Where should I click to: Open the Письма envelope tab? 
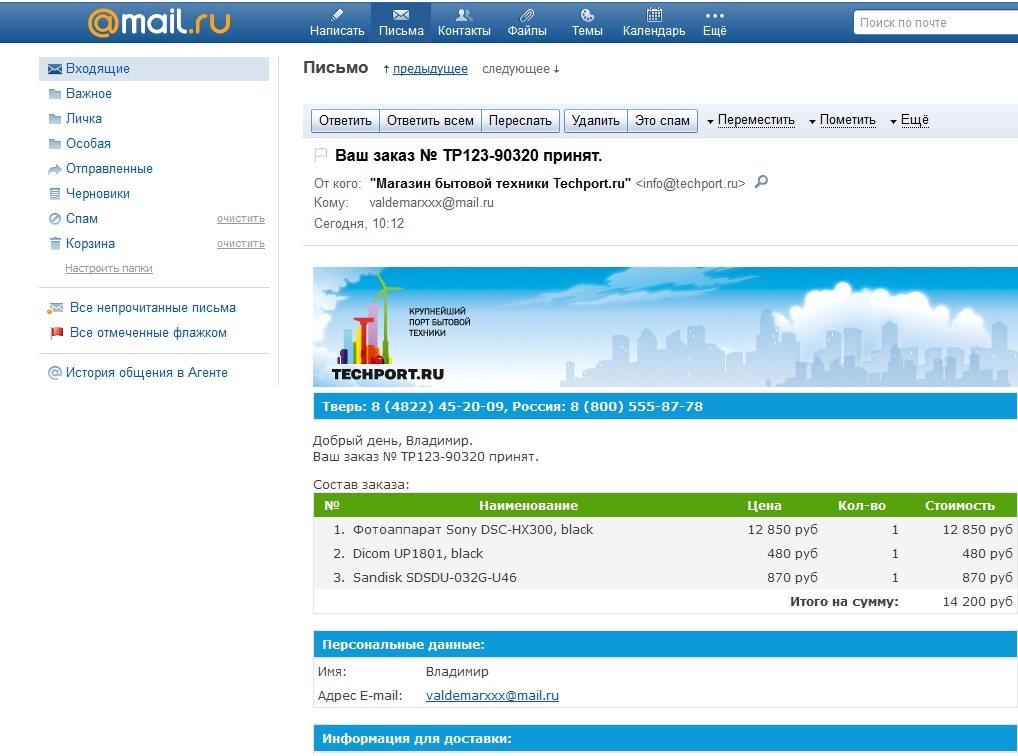(x=401, y=22)
